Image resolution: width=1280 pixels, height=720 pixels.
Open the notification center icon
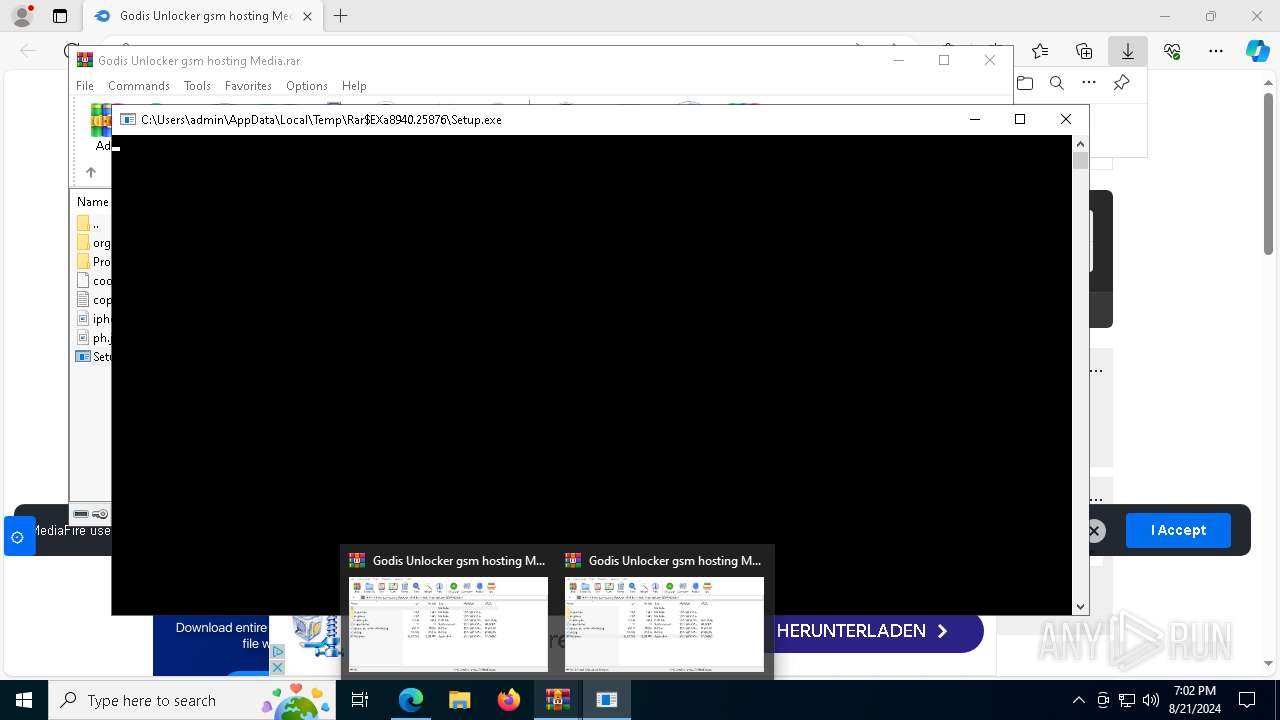1247,700
